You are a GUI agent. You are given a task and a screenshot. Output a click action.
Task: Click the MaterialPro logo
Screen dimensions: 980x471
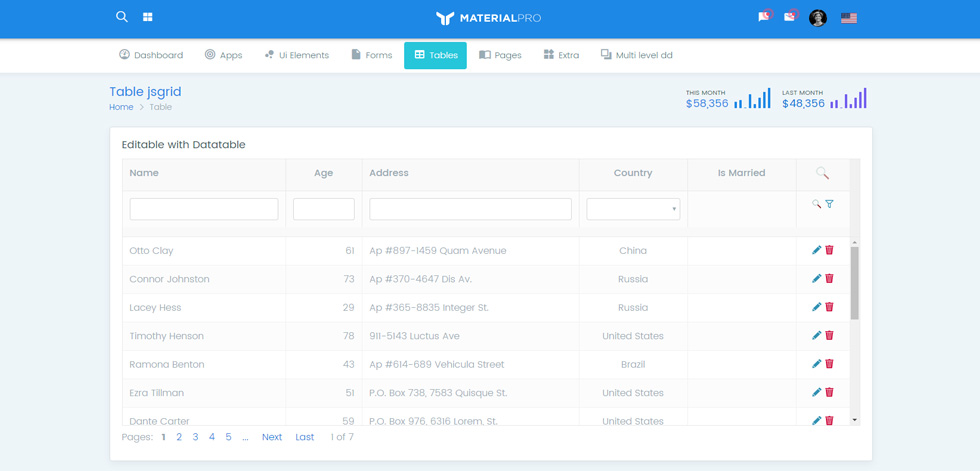pyautogui.click(x=488, y=18)
